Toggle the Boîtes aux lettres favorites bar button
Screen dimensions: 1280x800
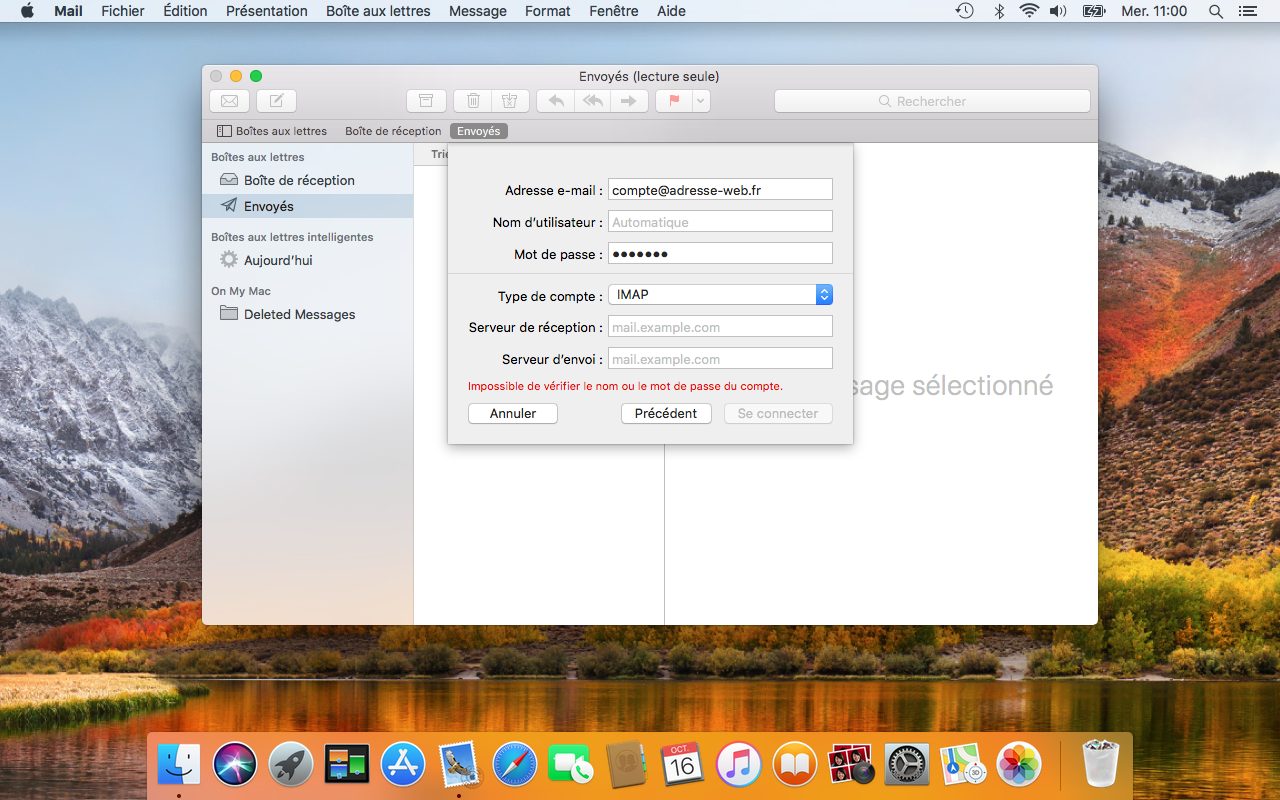[272, 131]
